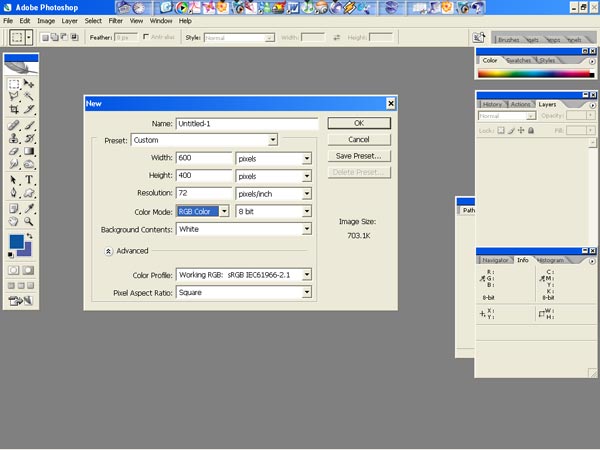
Task: Open the Filter menu
Action: coord(116,20)
